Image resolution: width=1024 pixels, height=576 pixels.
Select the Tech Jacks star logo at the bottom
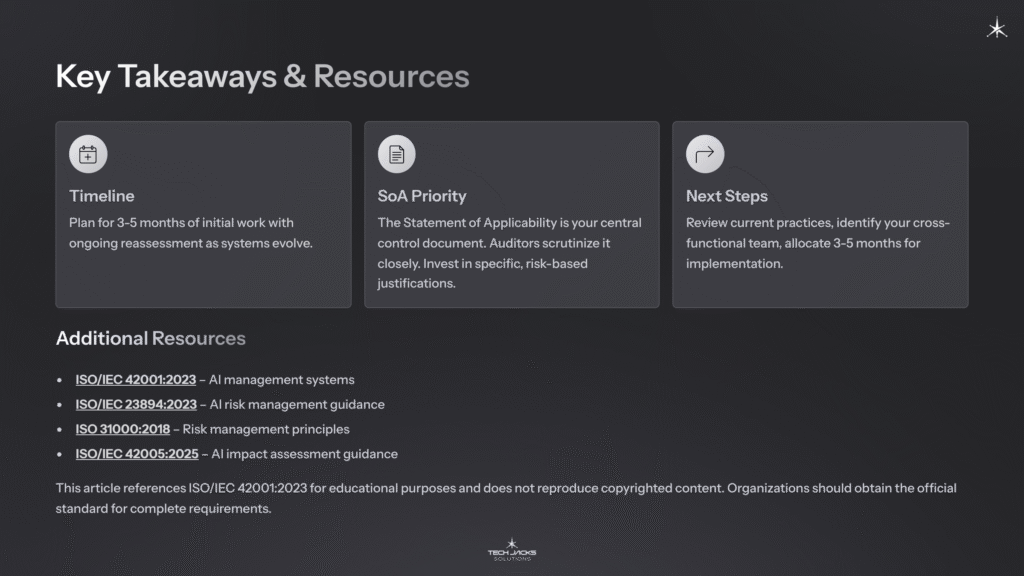point(511,544)
